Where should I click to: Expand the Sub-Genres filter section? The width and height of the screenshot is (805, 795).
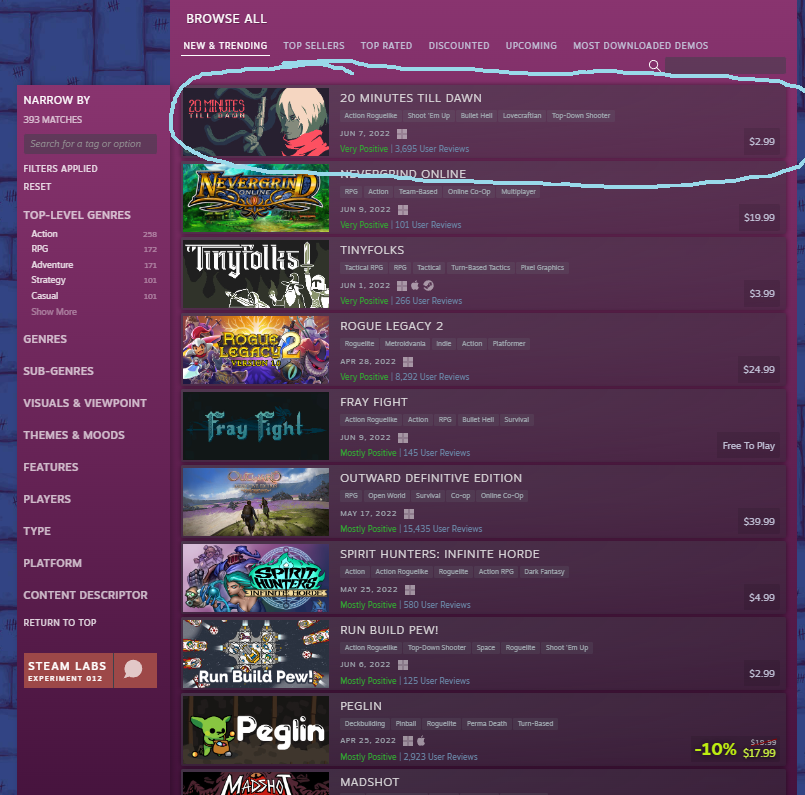[x=59, y=371]
